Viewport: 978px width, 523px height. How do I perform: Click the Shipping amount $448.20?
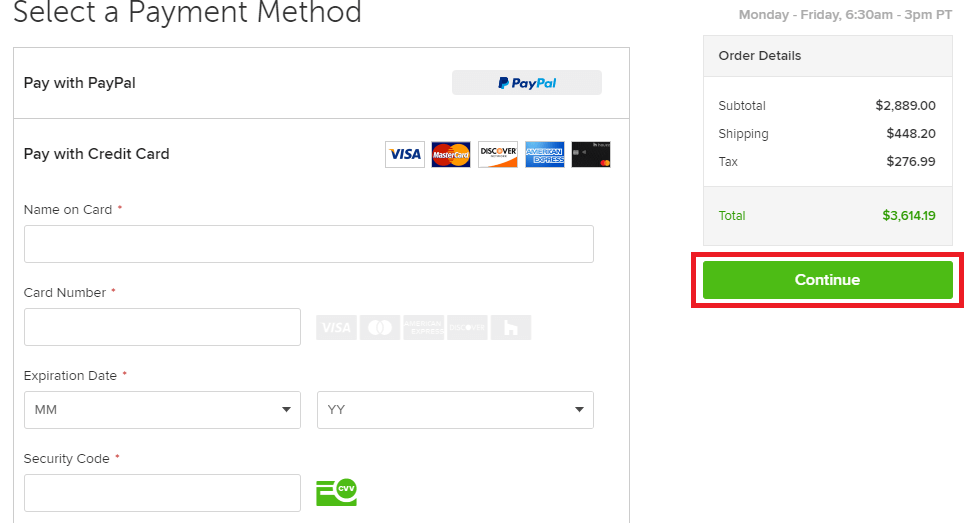pos(911,133)
